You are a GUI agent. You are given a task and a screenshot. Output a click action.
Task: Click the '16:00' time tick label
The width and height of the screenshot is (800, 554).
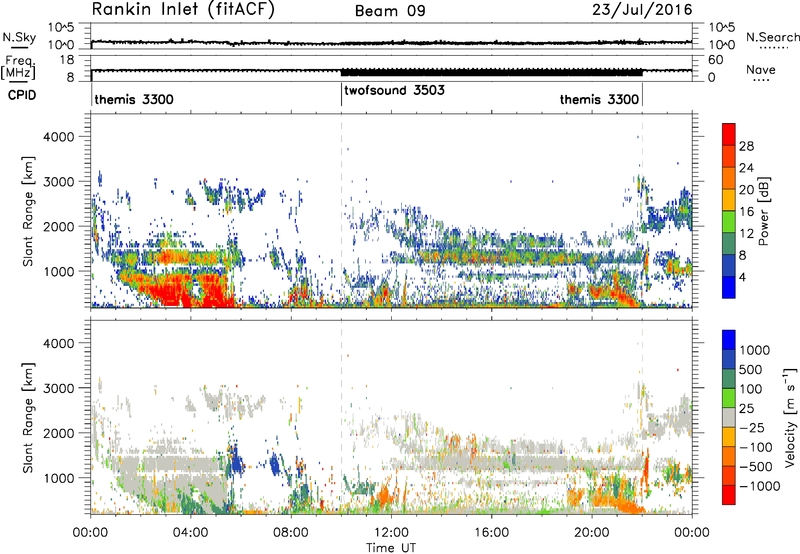(491, 533)
